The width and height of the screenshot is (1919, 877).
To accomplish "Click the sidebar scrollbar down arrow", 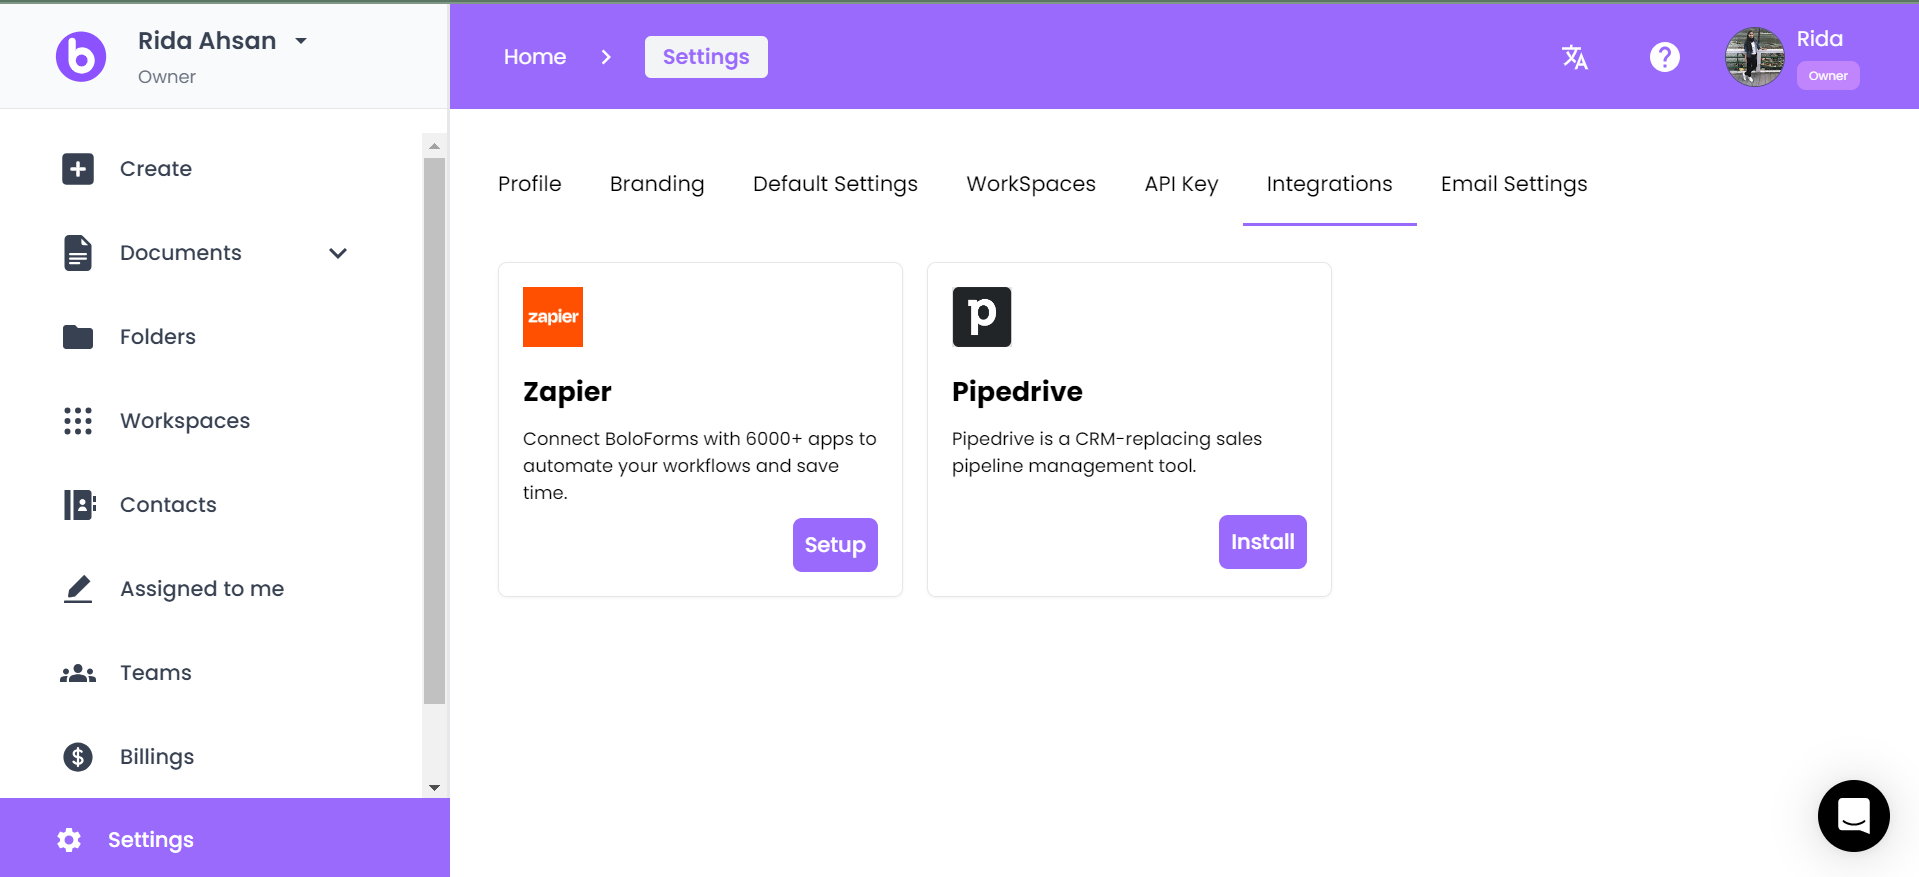I will pyautogui.click(x=434, y=788).
